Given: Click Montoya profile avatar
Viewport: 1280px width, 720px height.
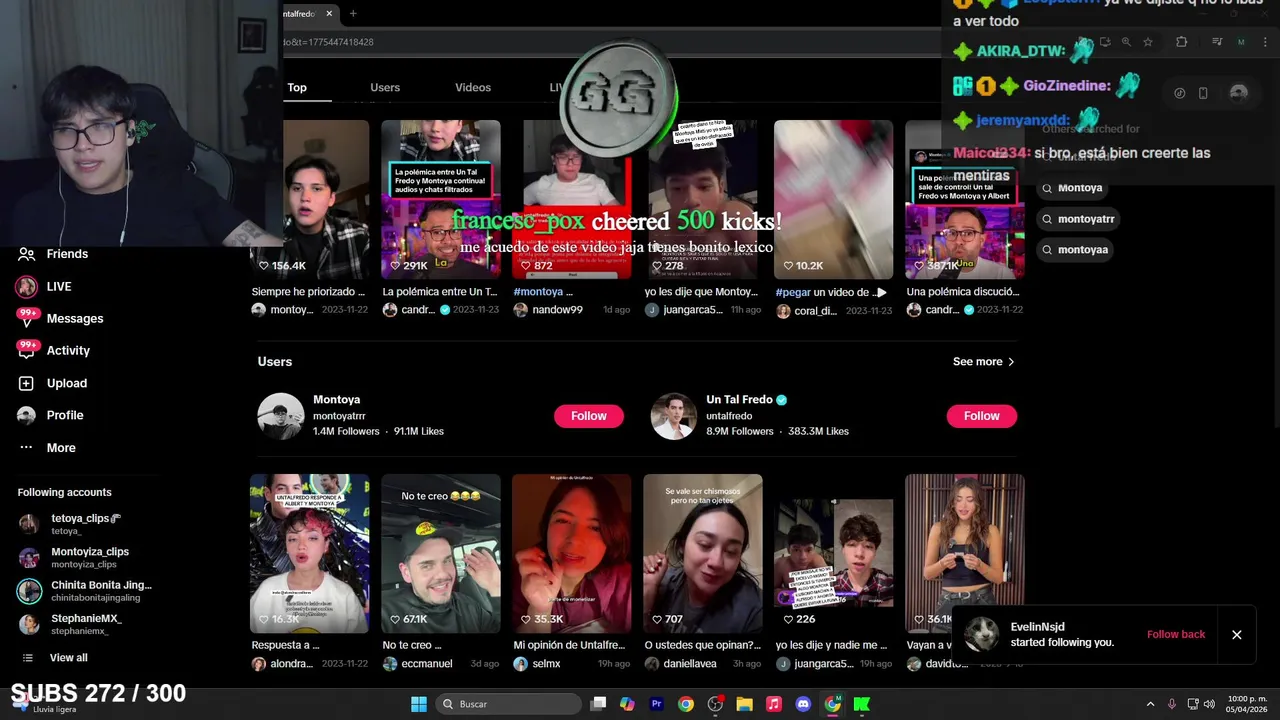Looking at the screenshot, I should [280, 416].
